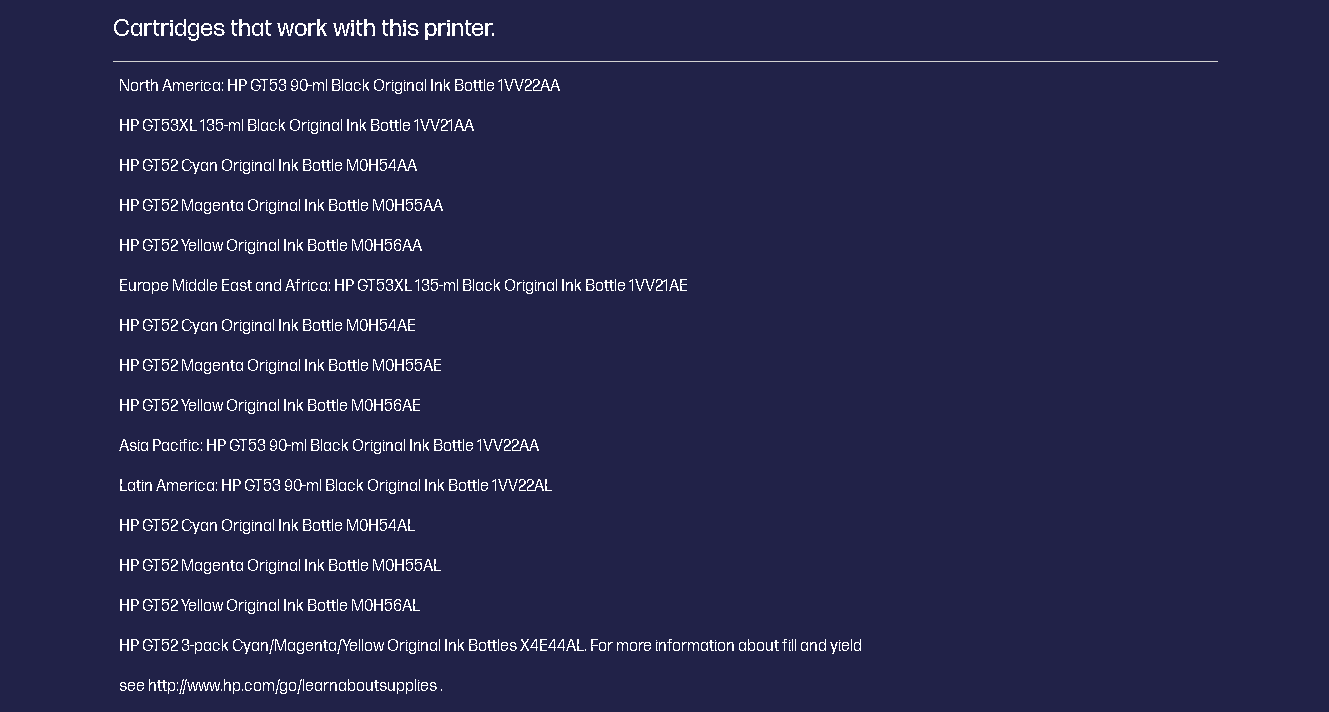Click HP GT52 Yellow Ink Bottle M0H56AA
Screen dimensions: 1329x712
[270, 246]
